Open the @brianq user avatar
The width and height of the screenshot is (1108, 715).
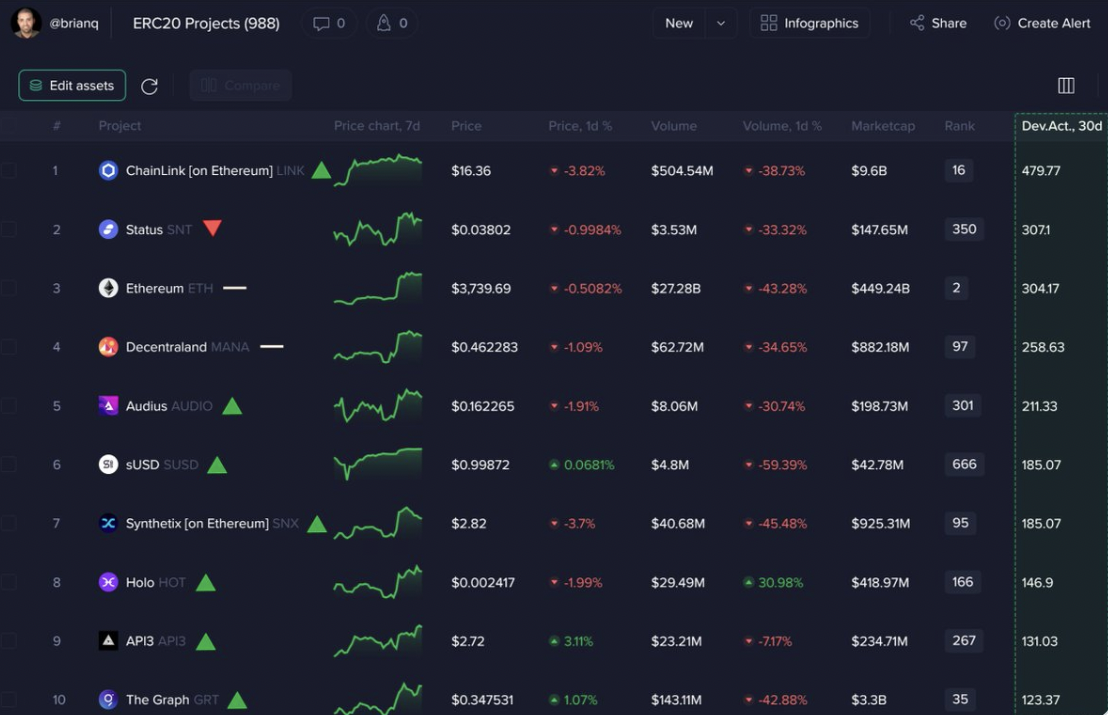[26, 23]
